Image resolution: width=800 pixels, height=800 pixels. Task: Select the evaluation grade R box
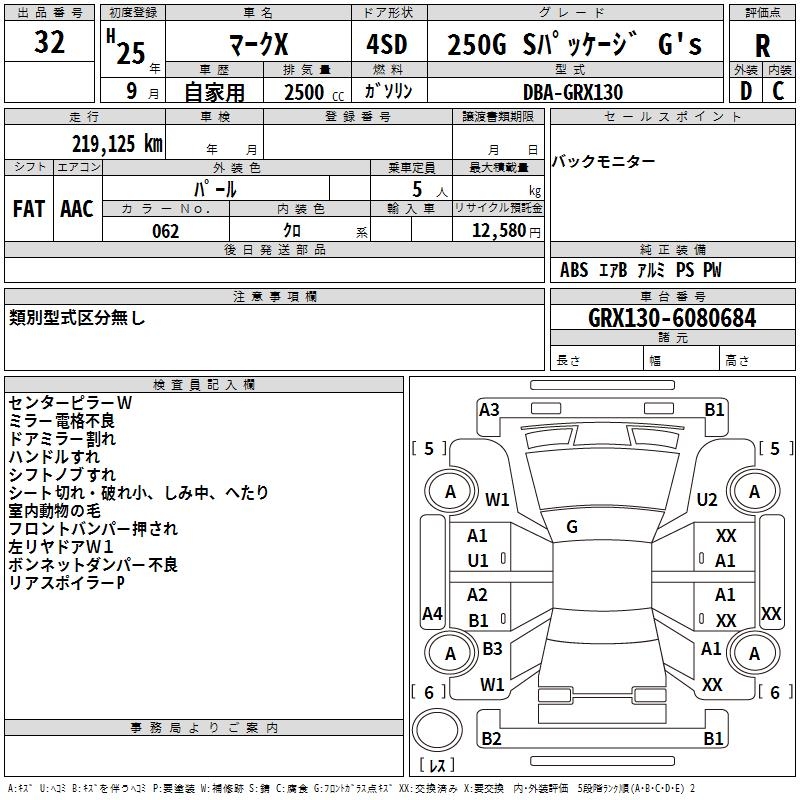coord(763,46)
